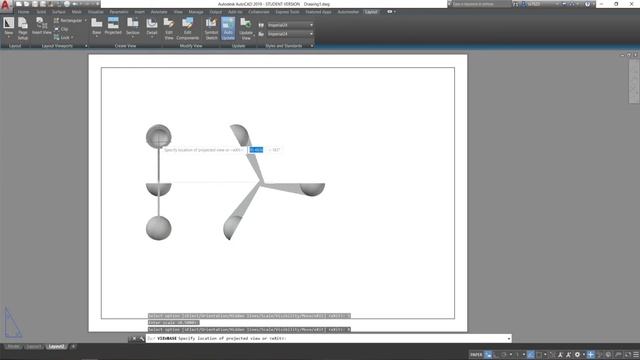Viewport: 640px width, 360px height.
Task: Toggle PAPER space button in status bar
Action: [476, 355]
